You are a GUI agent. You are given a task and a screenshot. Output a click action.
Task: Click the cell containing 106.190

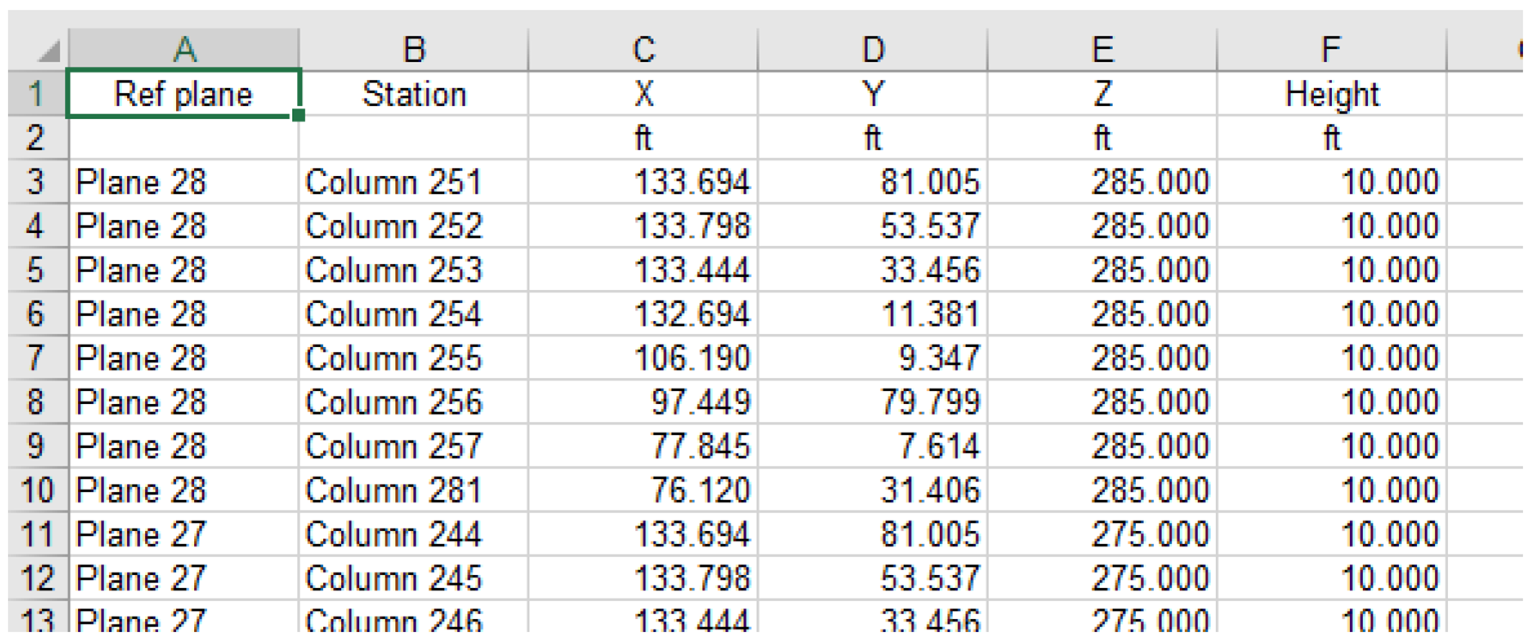click(644, 358)
